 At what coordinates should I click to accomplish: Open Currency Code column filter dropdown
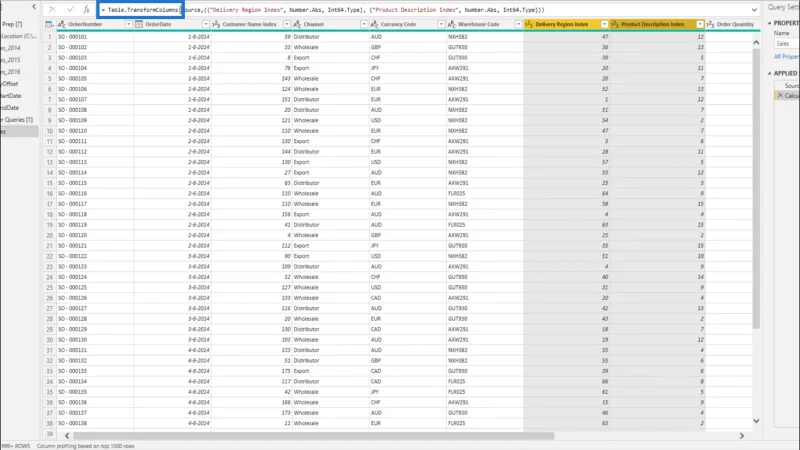[x=441, y=24]
